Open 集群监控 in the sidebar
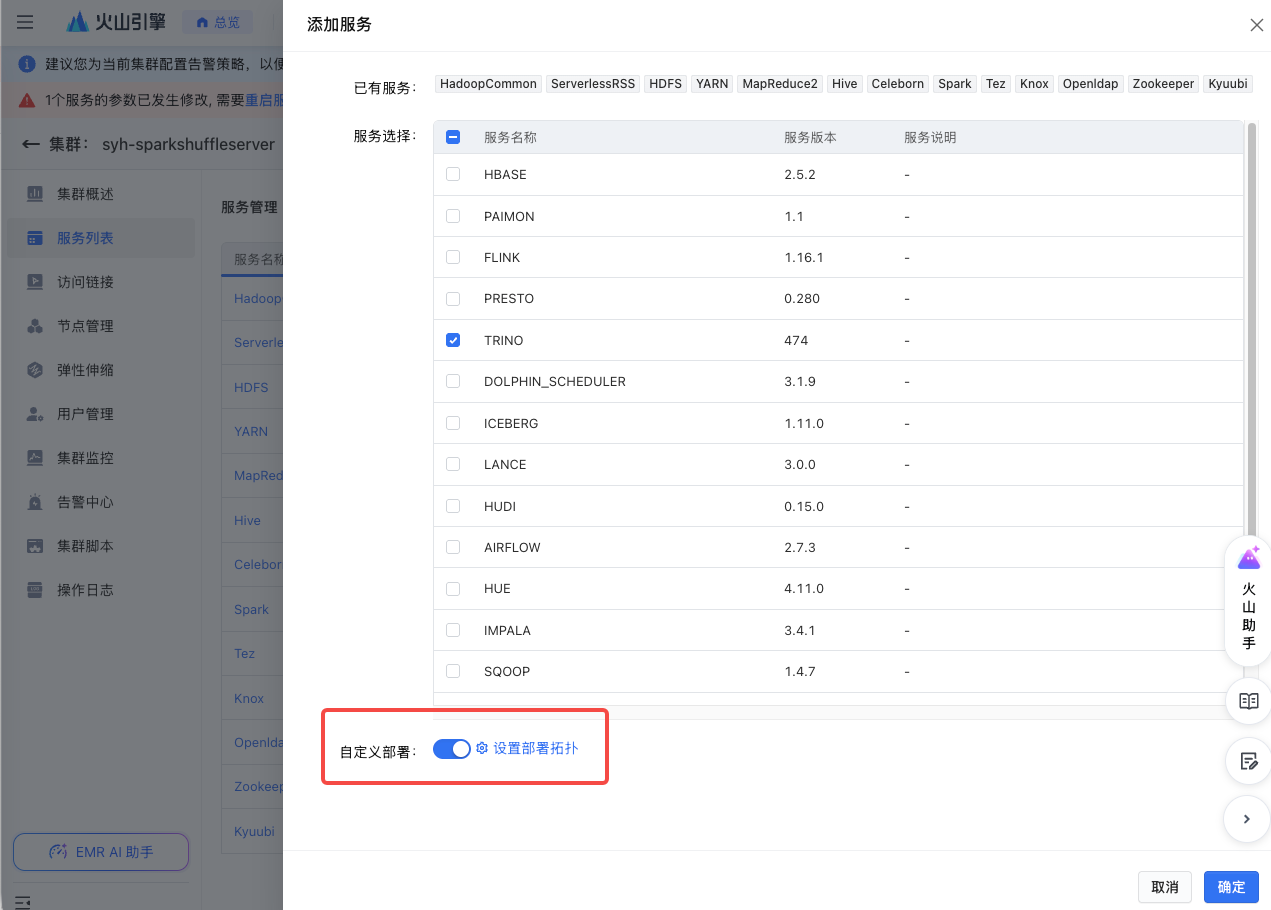The image size is (1271, 910). click(101, 458)
